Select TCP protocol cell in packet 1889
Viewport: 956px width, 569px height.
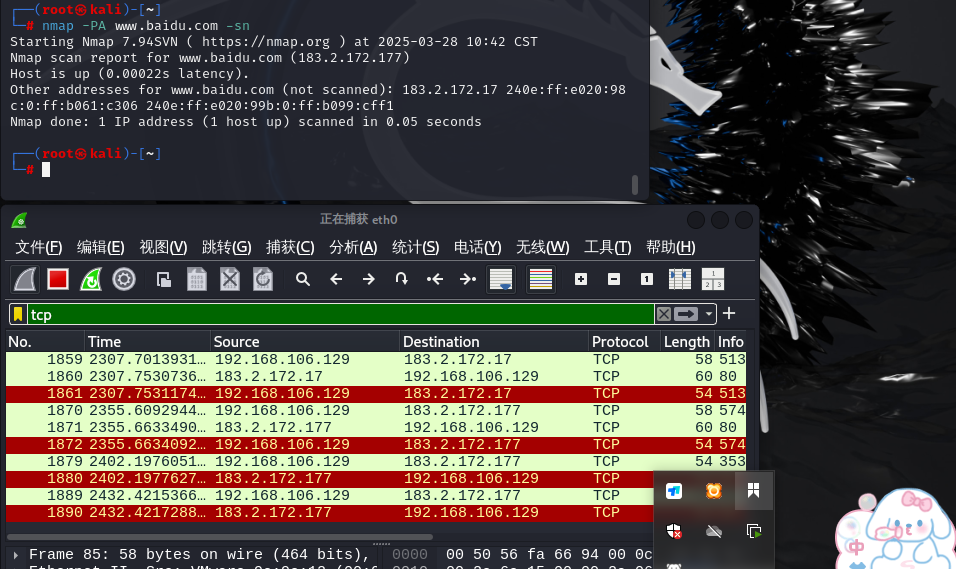tap(606, 496)
